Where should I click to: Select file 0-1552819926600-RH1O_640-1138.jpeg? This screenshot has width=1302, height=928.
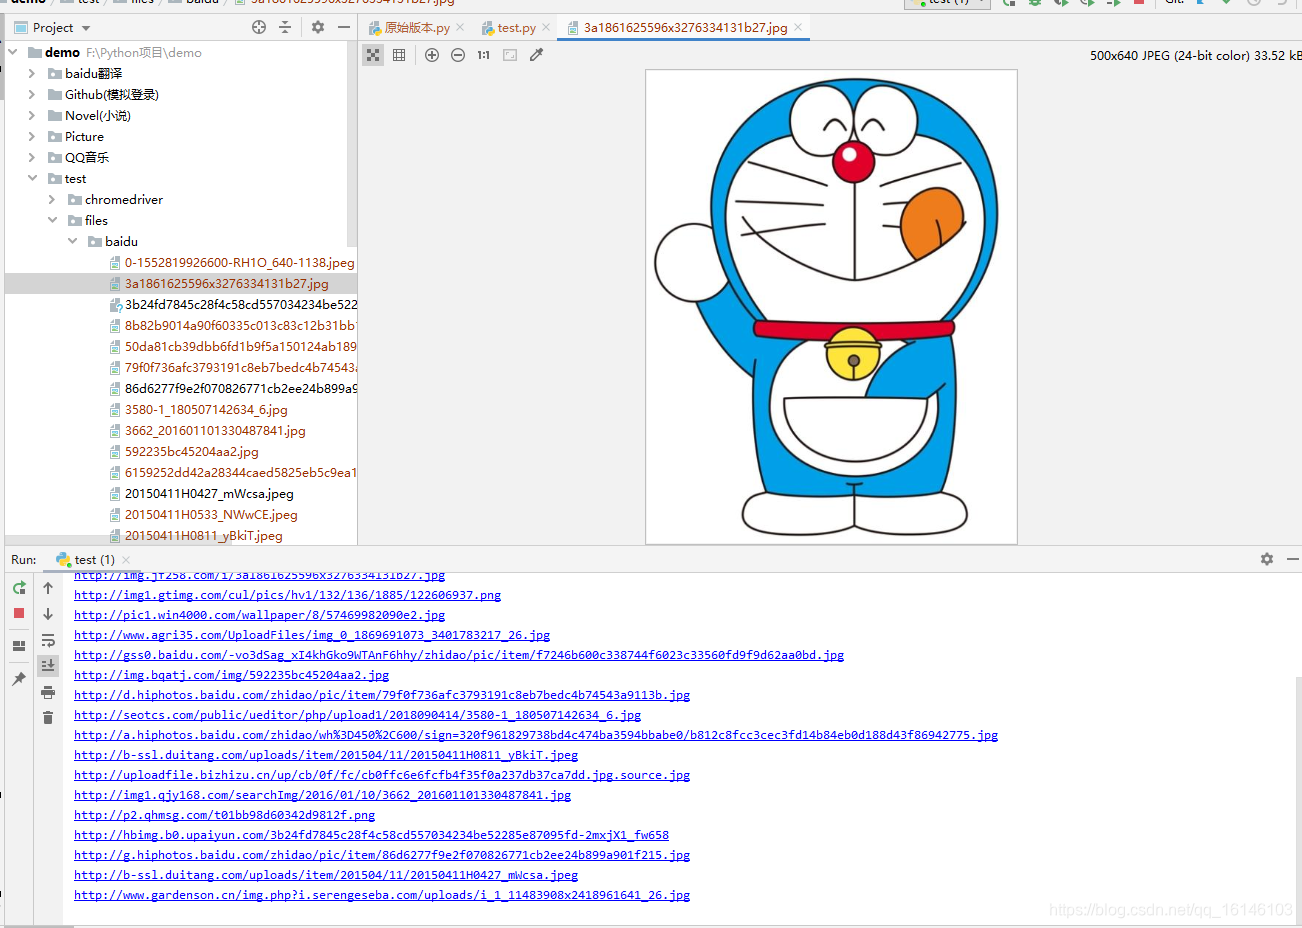[239, 263]
